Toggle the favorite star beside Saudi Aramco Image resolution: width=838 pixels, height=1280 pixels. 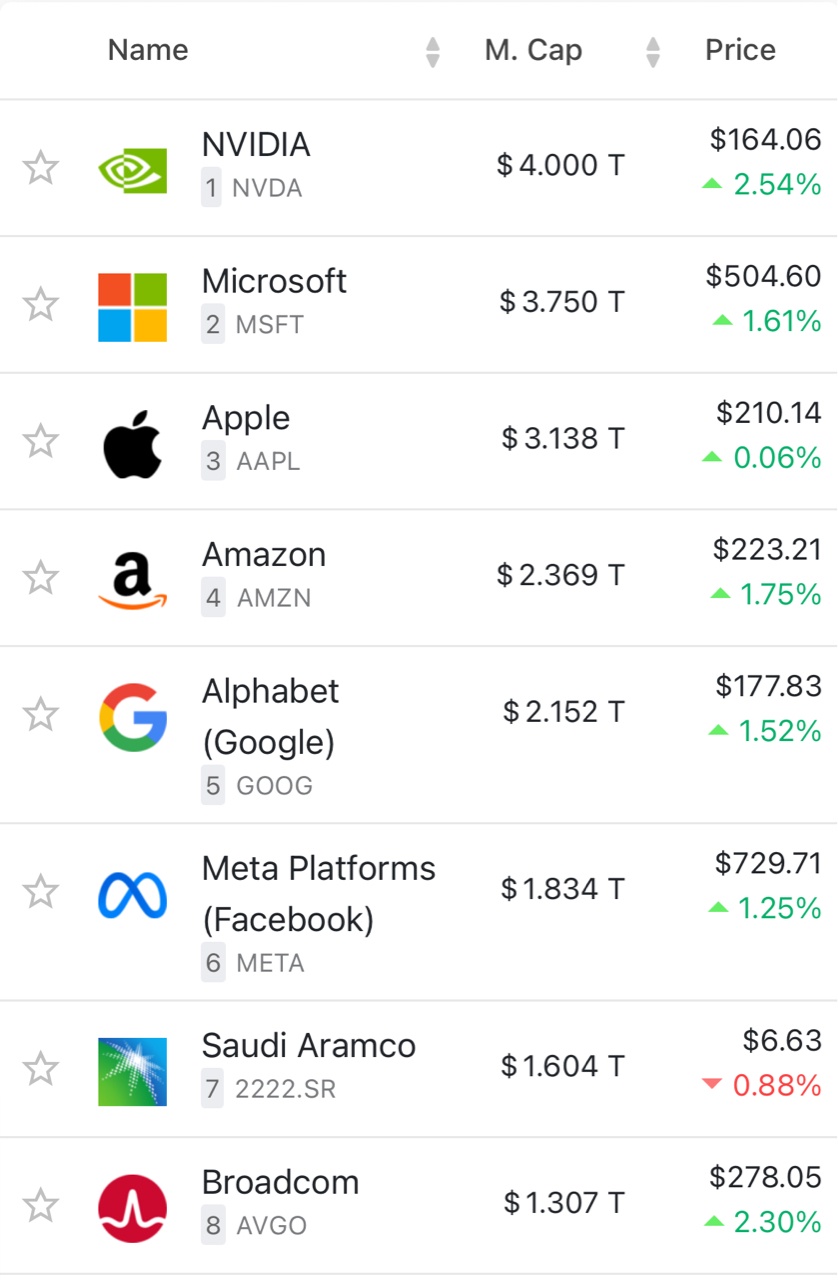[41, 1069]
